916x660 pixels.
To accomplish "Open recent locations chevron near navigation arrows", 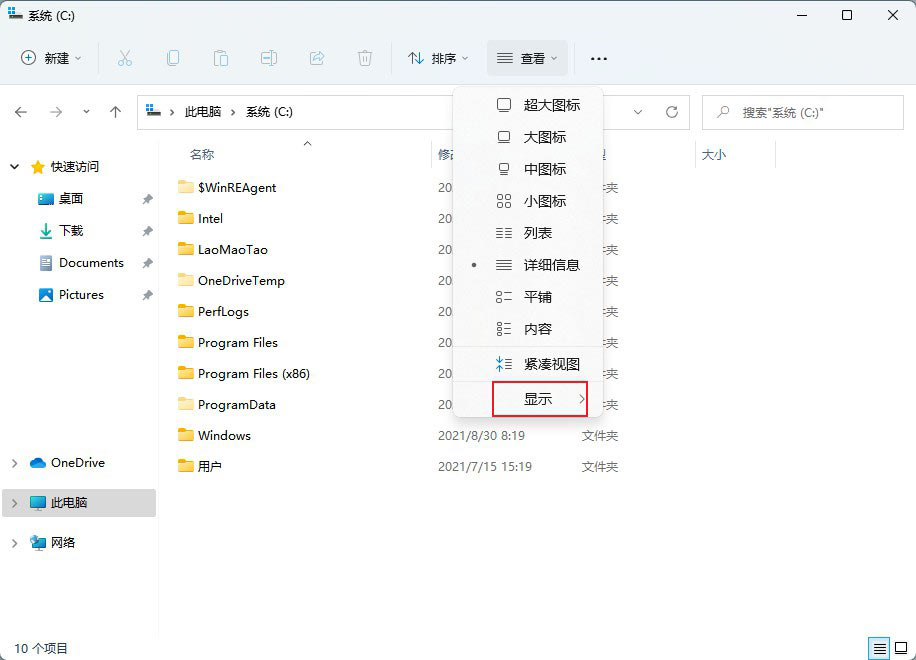I will (x=86, y=112).
